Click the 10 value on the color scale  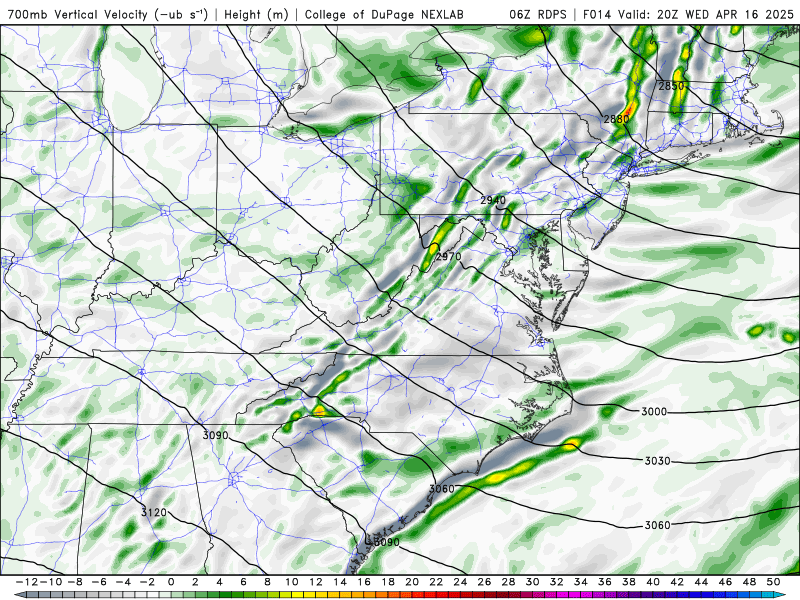point(291,582)
